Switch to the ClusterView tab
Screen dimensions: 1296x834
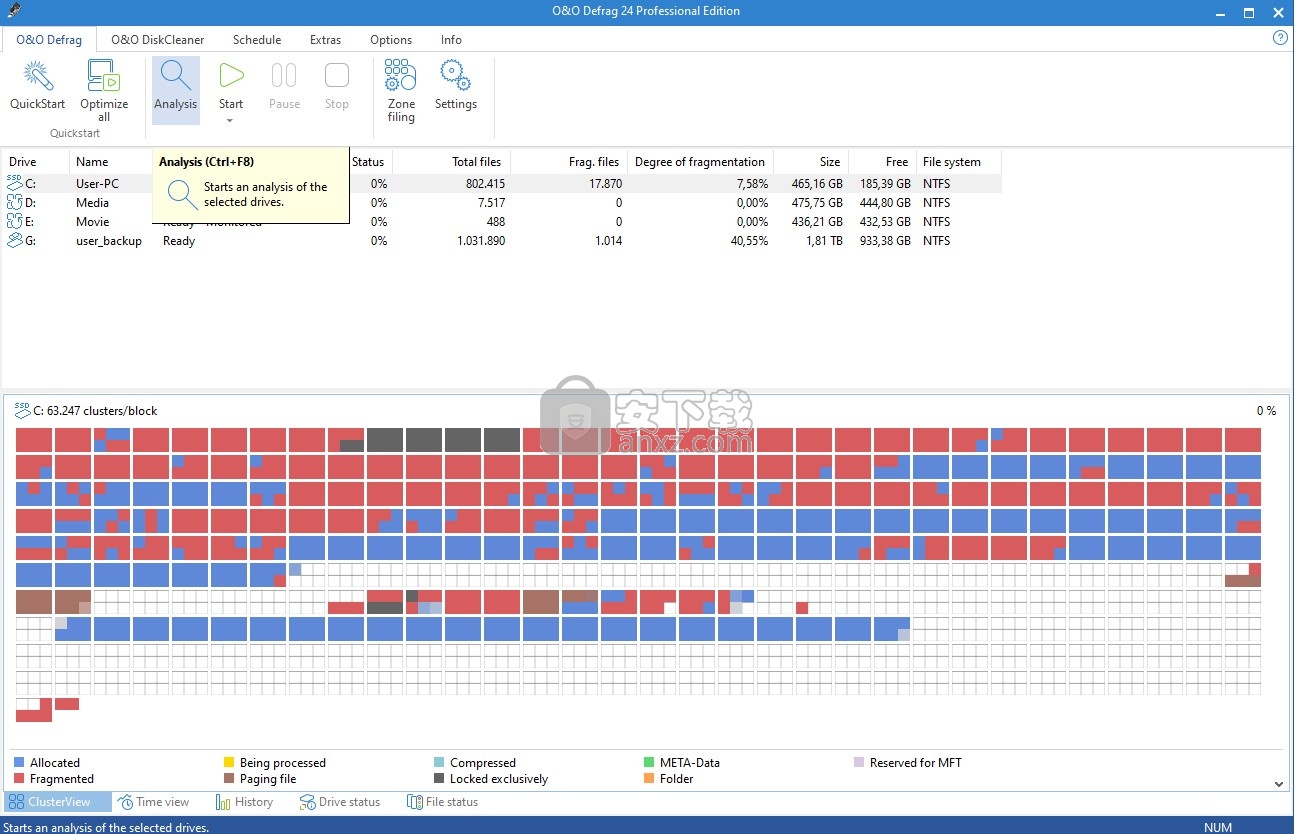tap(58, 802)
